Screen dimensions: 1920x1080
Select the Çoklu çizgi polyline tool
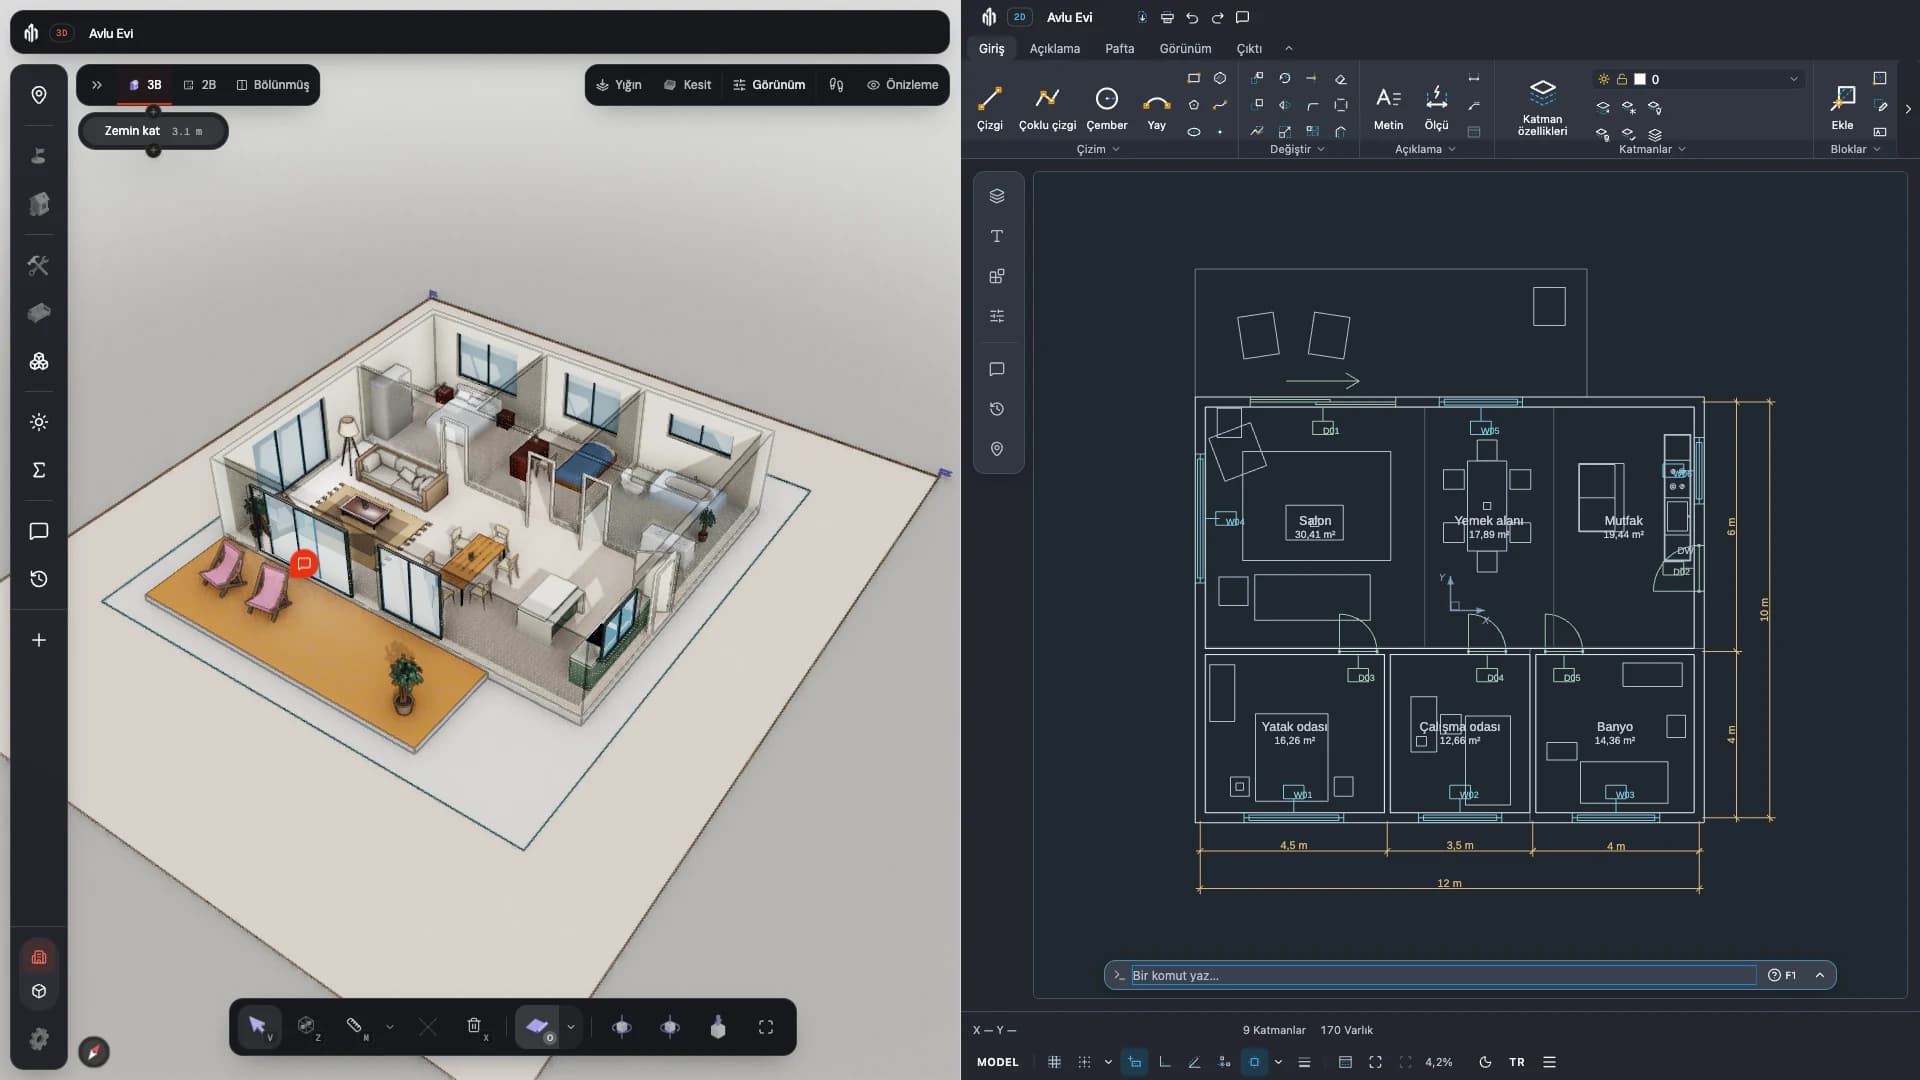pos(1047,108)
